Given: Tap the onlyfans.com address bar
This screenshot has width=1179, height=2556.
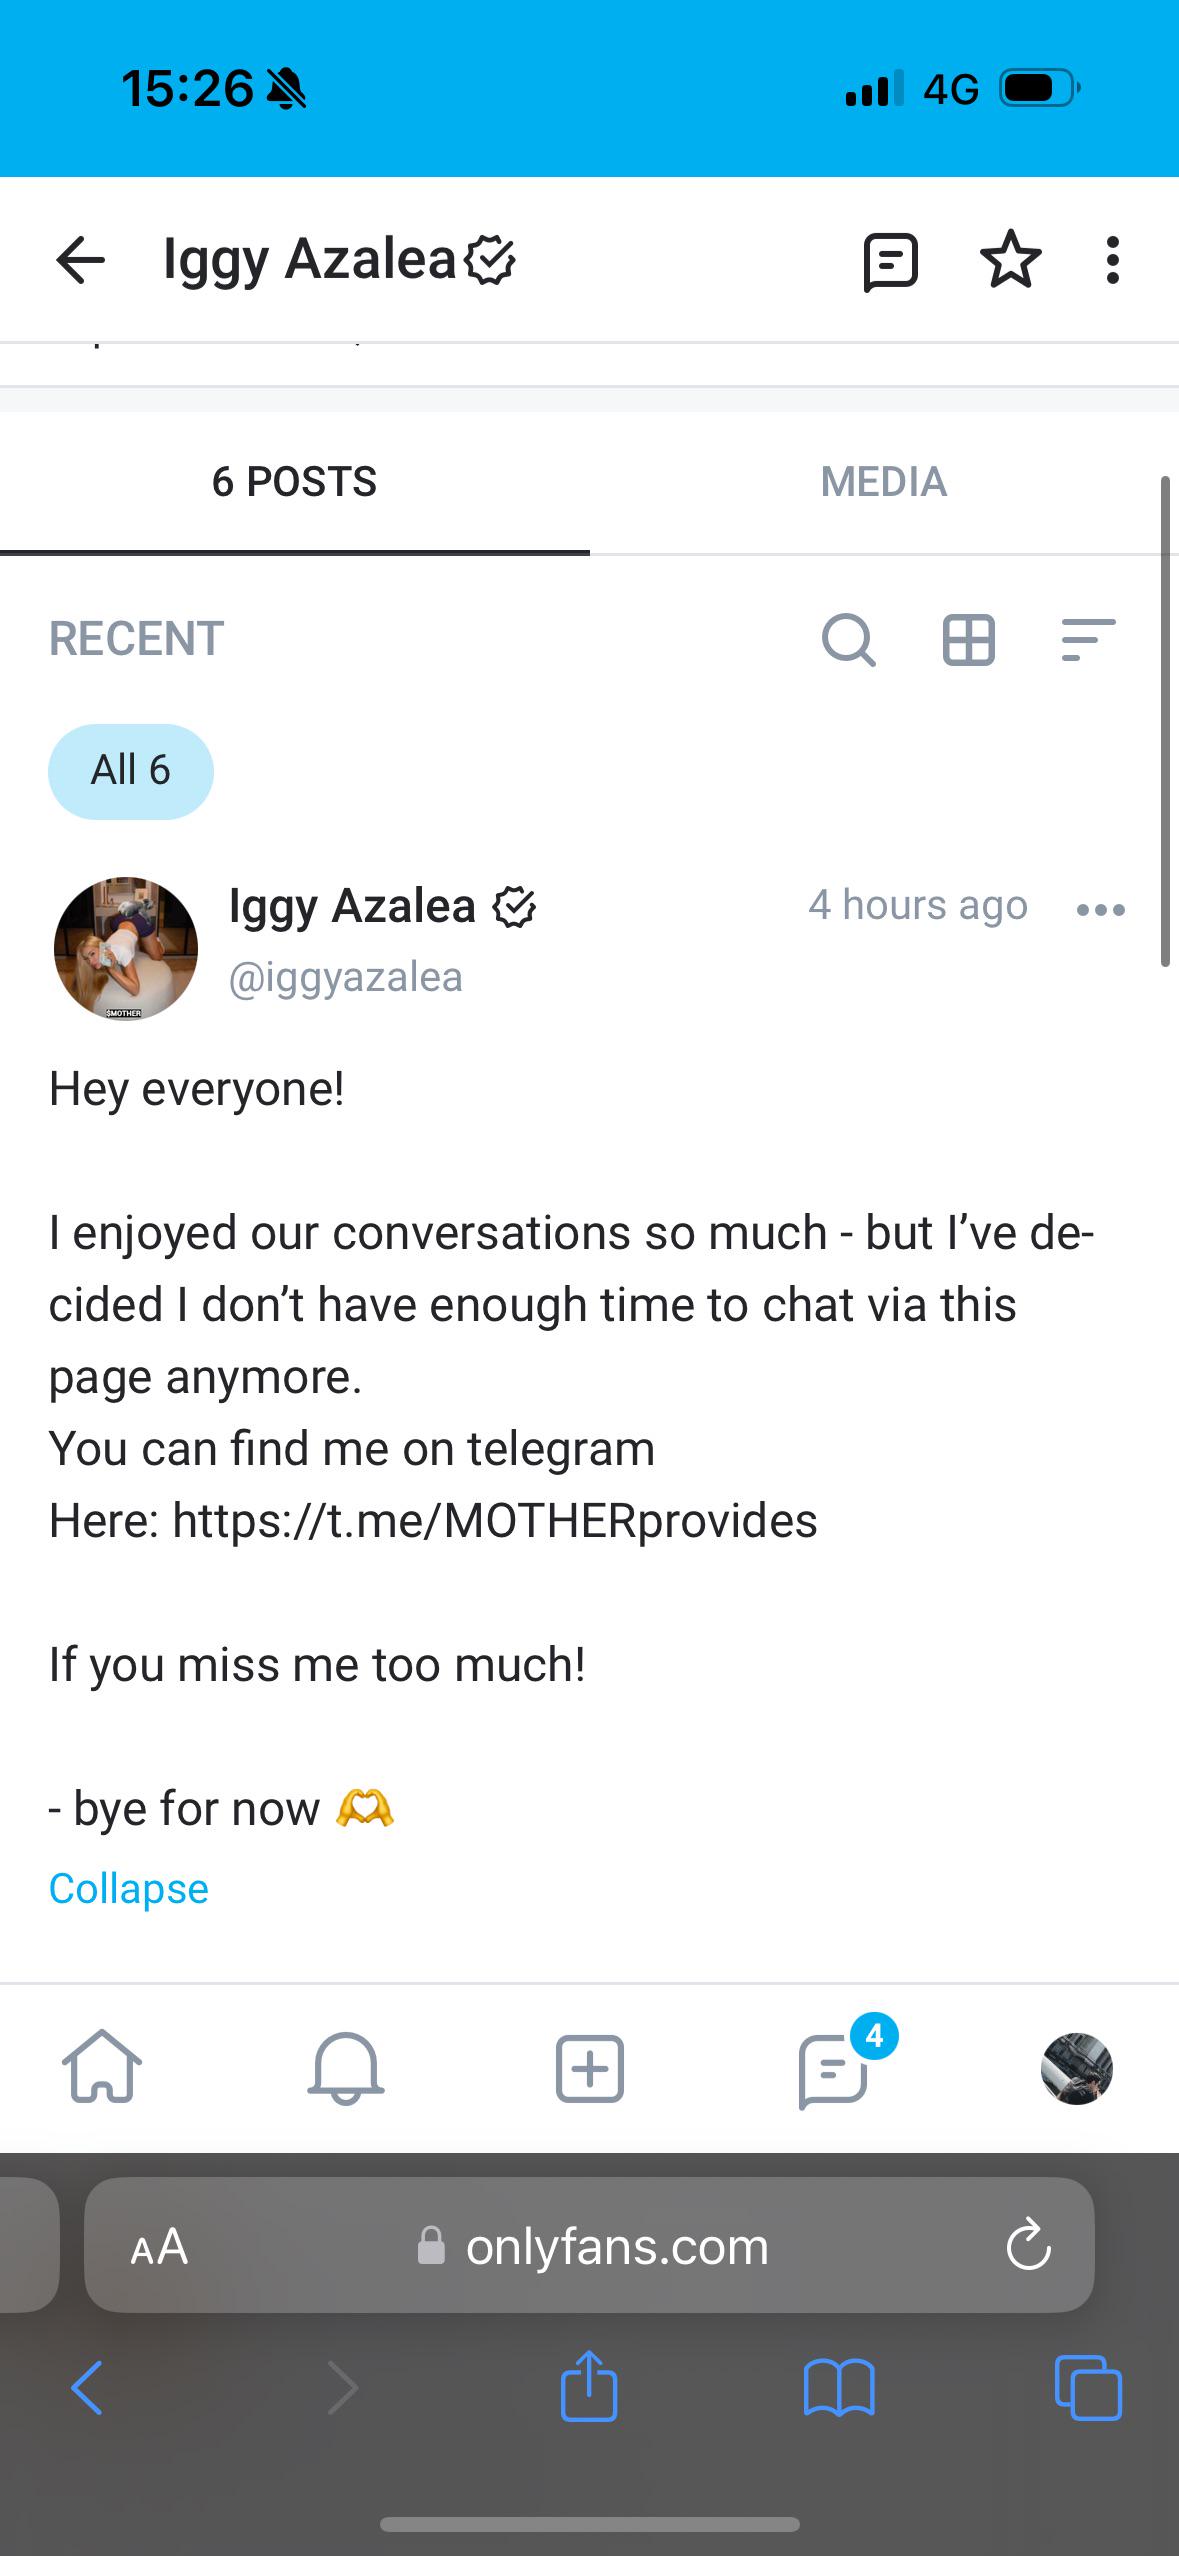Looking at the screenshot, I should point(590,2246).
